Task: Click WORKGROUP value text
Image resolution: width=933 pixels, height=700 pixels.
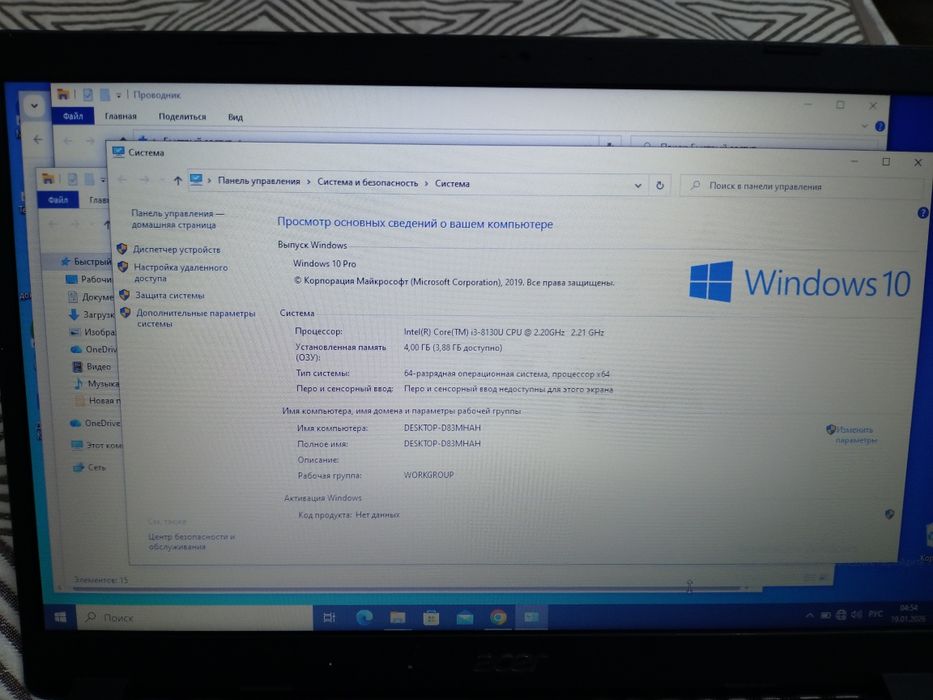Action: [x=428, y=475]
